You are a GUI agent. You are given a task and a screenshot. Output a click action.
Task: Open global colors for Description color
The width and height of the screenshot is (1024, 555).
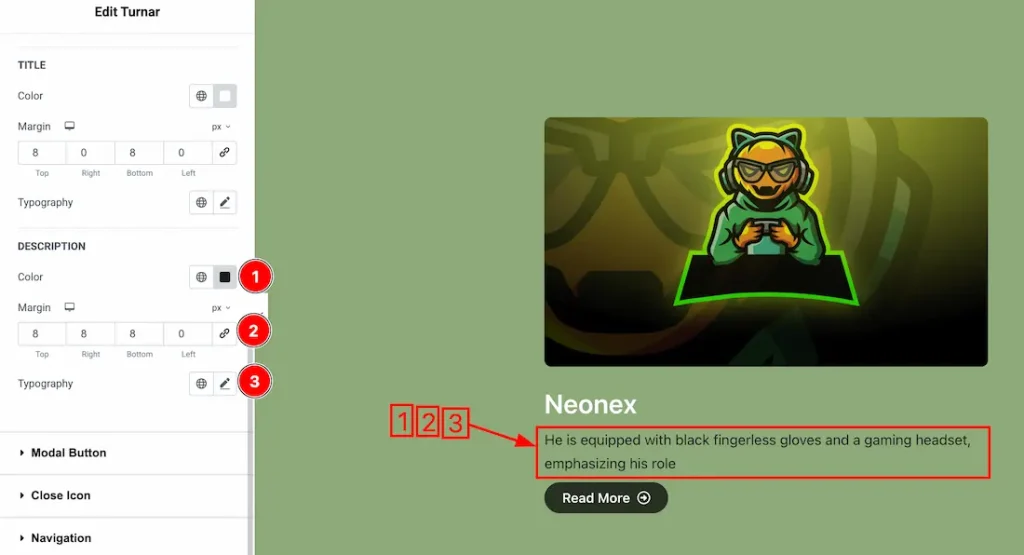point(201,277)
